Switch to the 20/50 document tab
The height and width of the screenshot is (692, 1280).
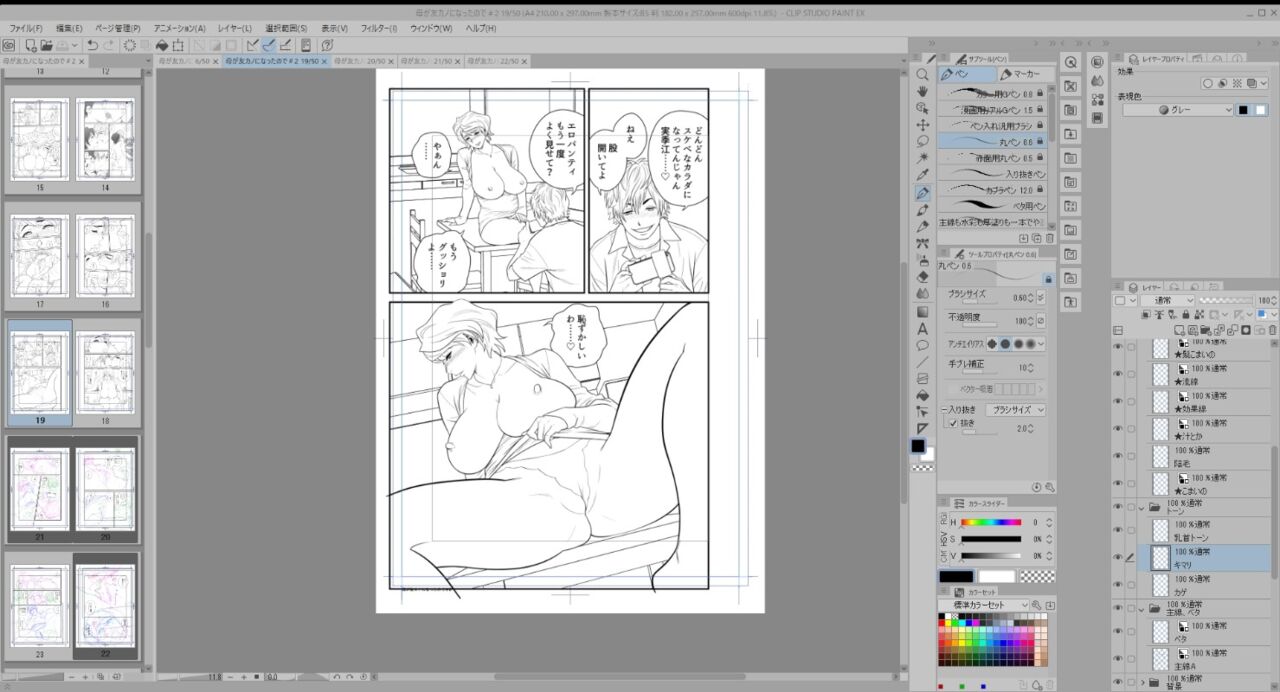click(362, 61)
